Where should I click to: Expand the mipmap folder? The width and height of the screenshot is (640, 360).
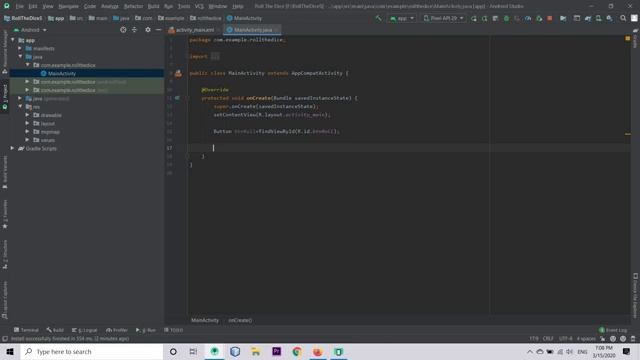pyautogui.click(x=27, y=131)
